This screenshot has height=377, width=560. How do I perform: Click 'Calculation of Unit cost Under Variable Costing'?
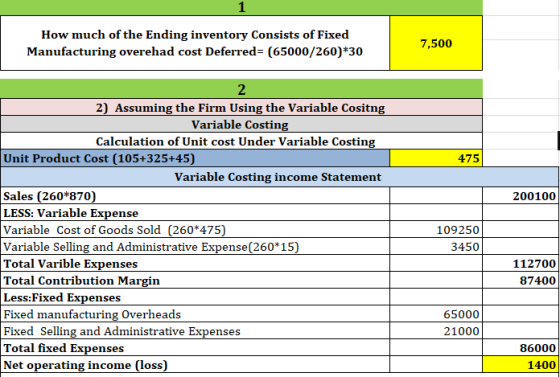(x=241, y=141)
